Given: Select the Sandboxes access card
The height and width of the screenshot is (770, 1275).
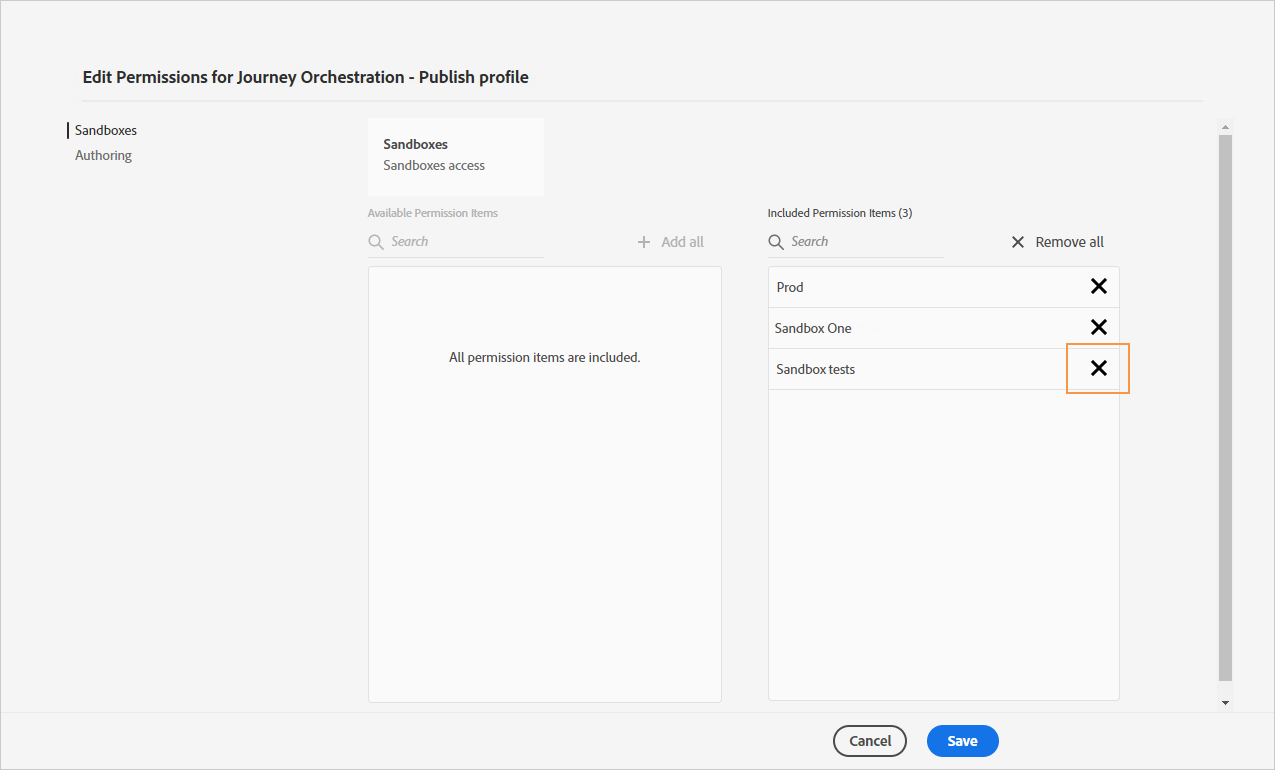Looking at the screenshot, I should (x=455, y=156).
